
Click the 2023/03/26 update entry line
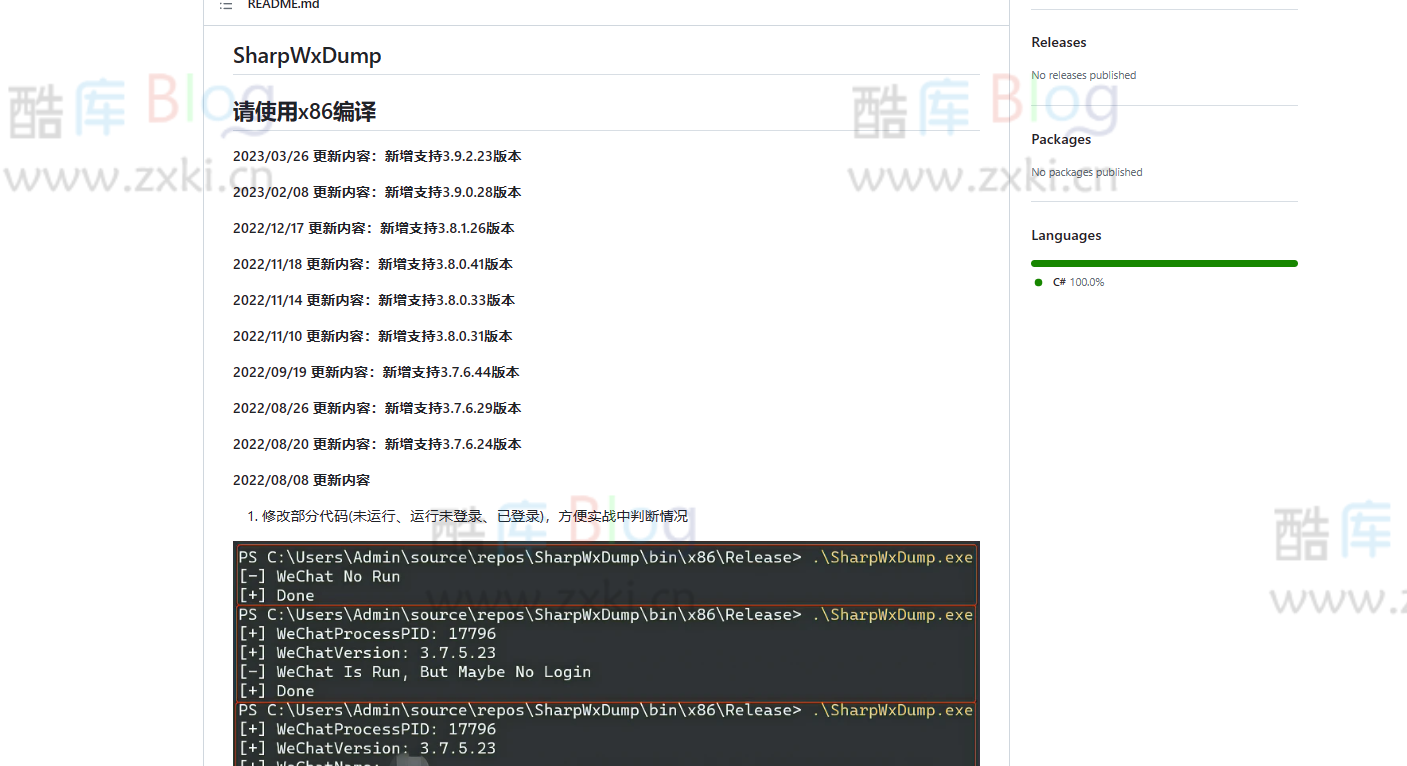pyautogui.click(x=376, y=156)
